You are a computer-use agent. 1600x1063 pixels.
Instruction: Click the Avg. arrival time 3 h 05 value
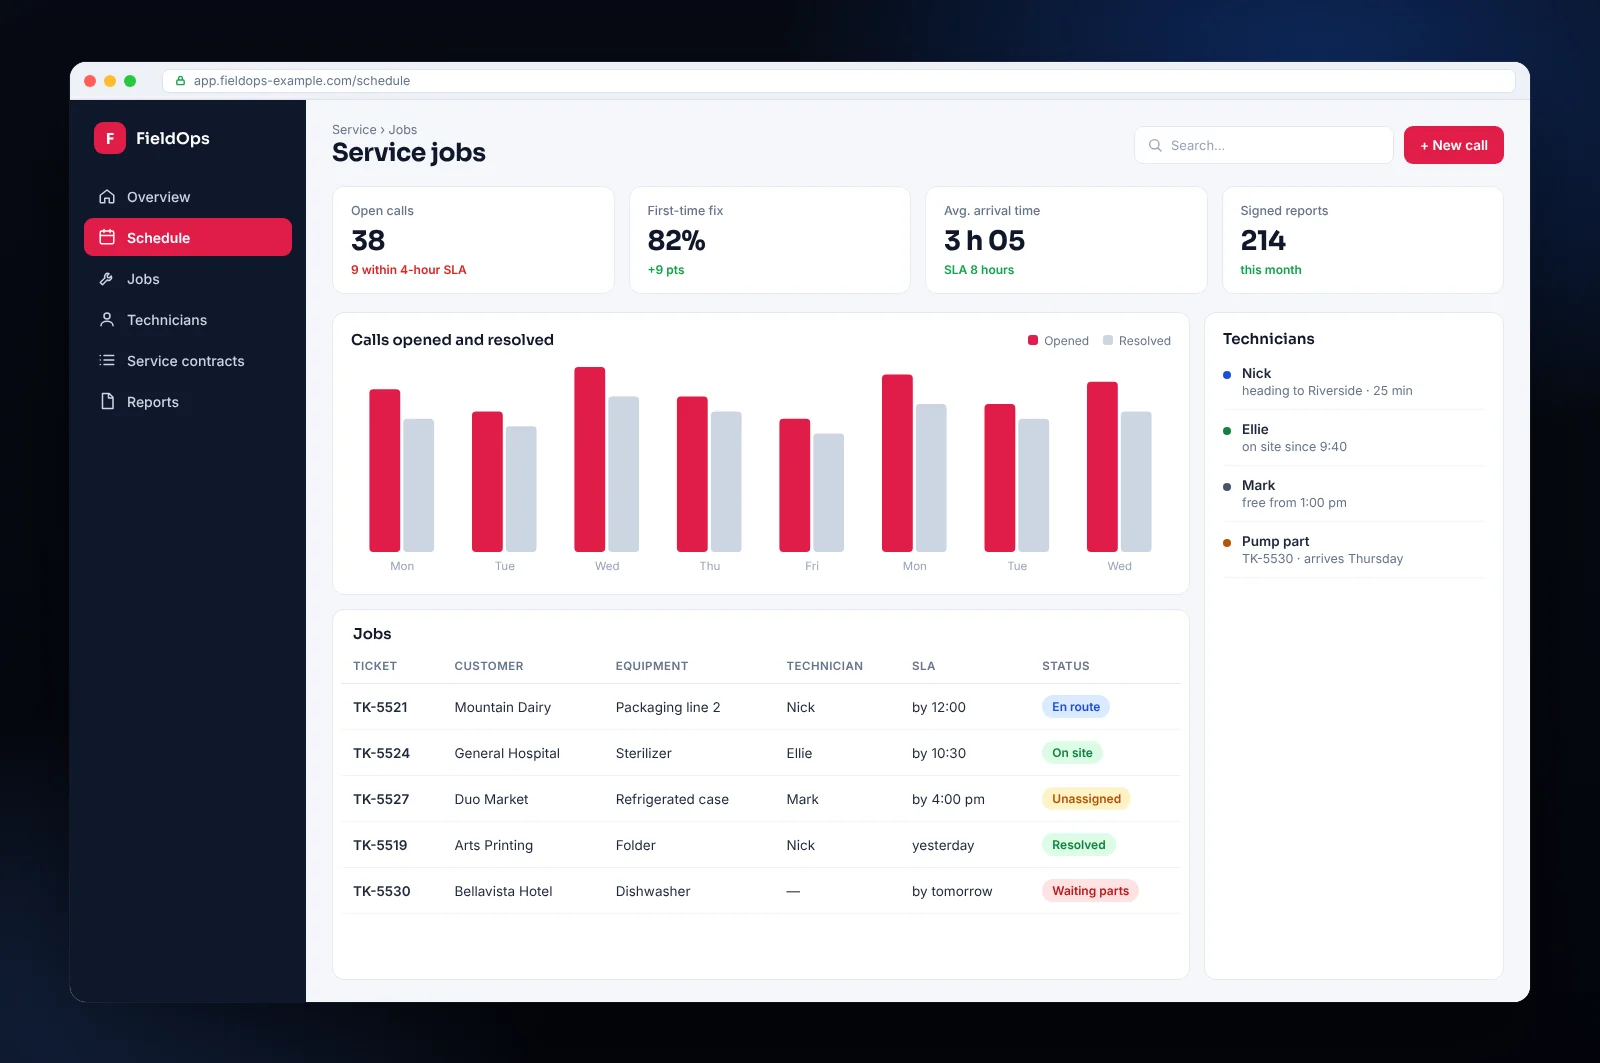tap(984, 241)
